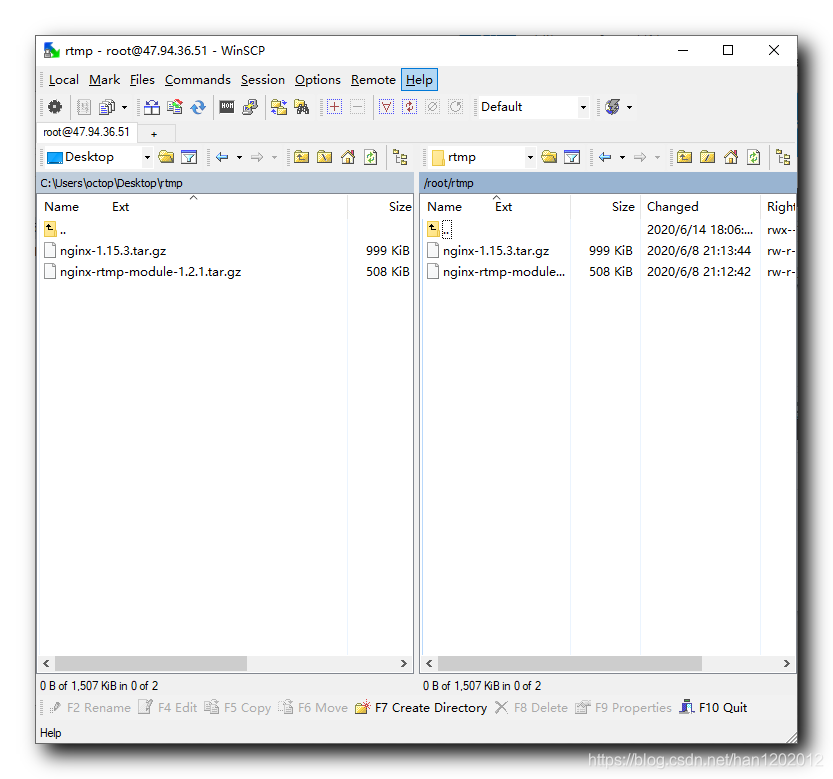This screenshot has height=779, width=833.
Task: Click F7 Create Directory button
Action: click(x=421, y=708)
